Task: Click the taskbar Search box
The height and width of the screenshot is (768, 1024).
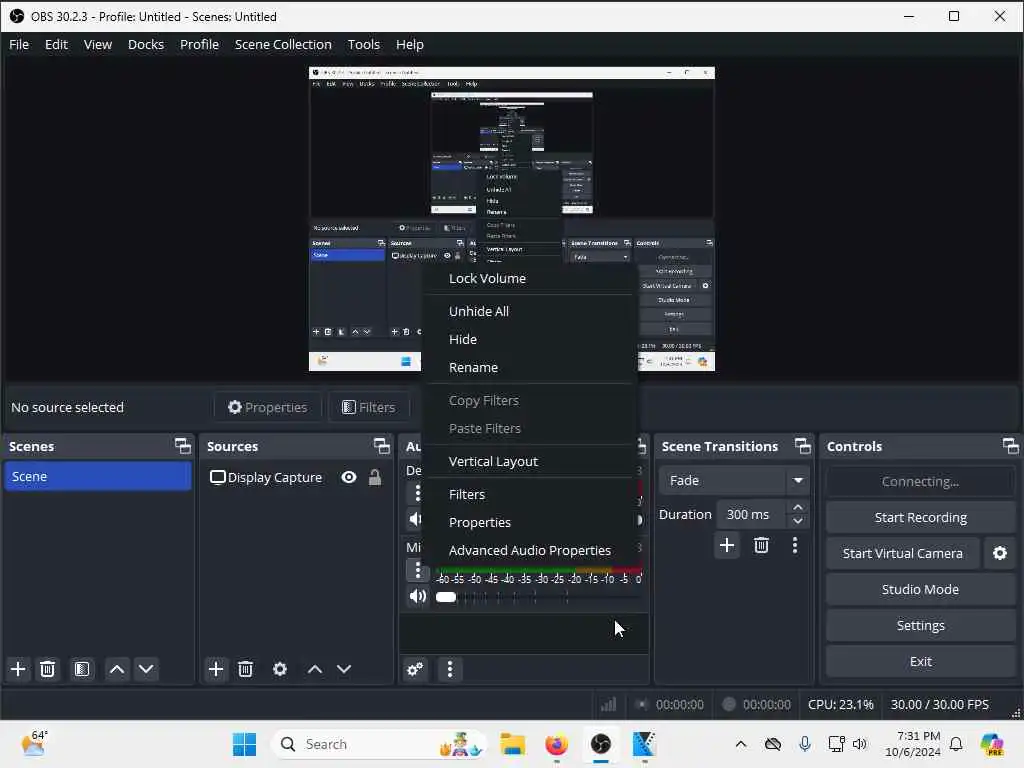Action: [x=379, y=744]
